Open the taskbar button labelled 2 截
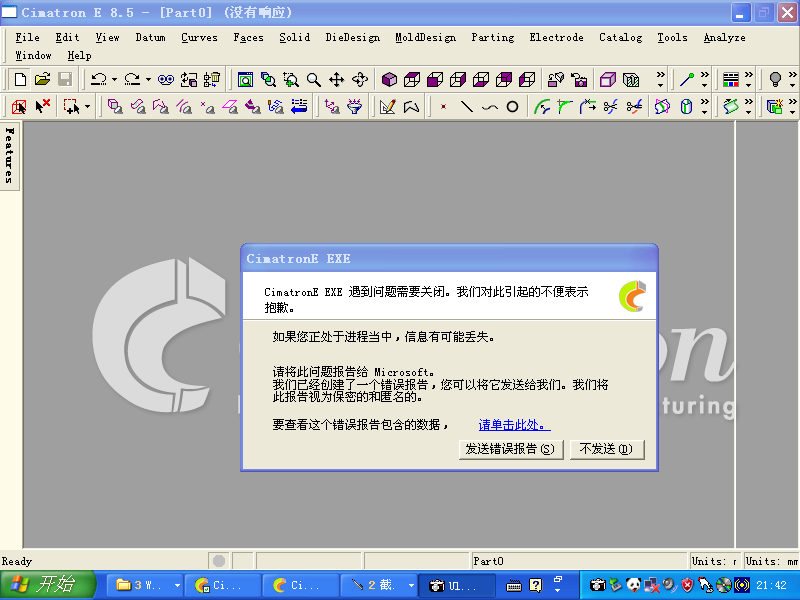Screen dimensions: 800x600 click(x=380, y=585)
